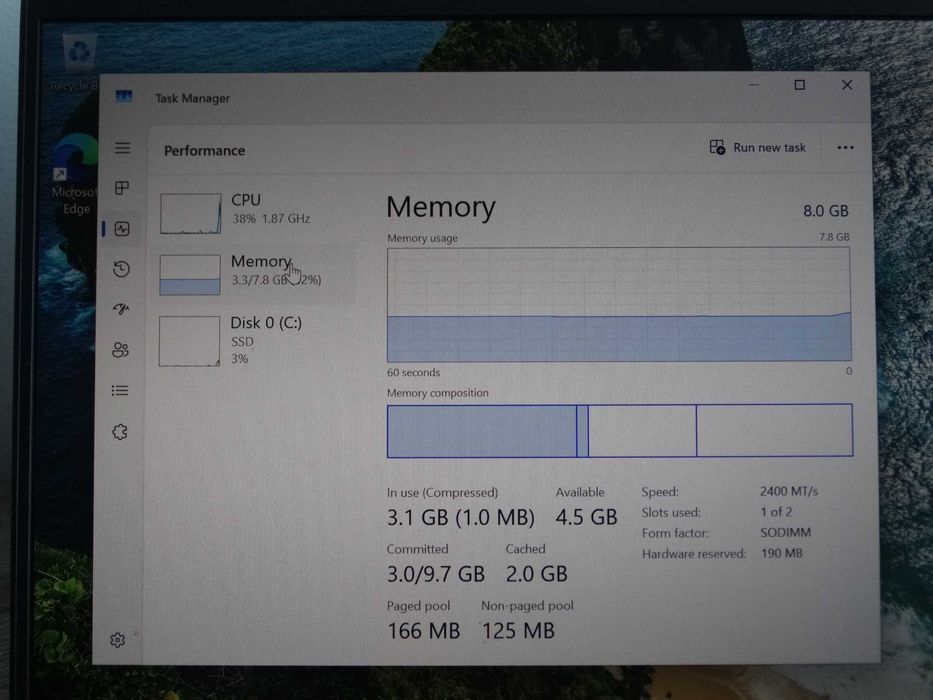Click the Non-paged pool value 125 MB
Image resolution: width=933 pixels, height=700 pixels.
point(518,631)
